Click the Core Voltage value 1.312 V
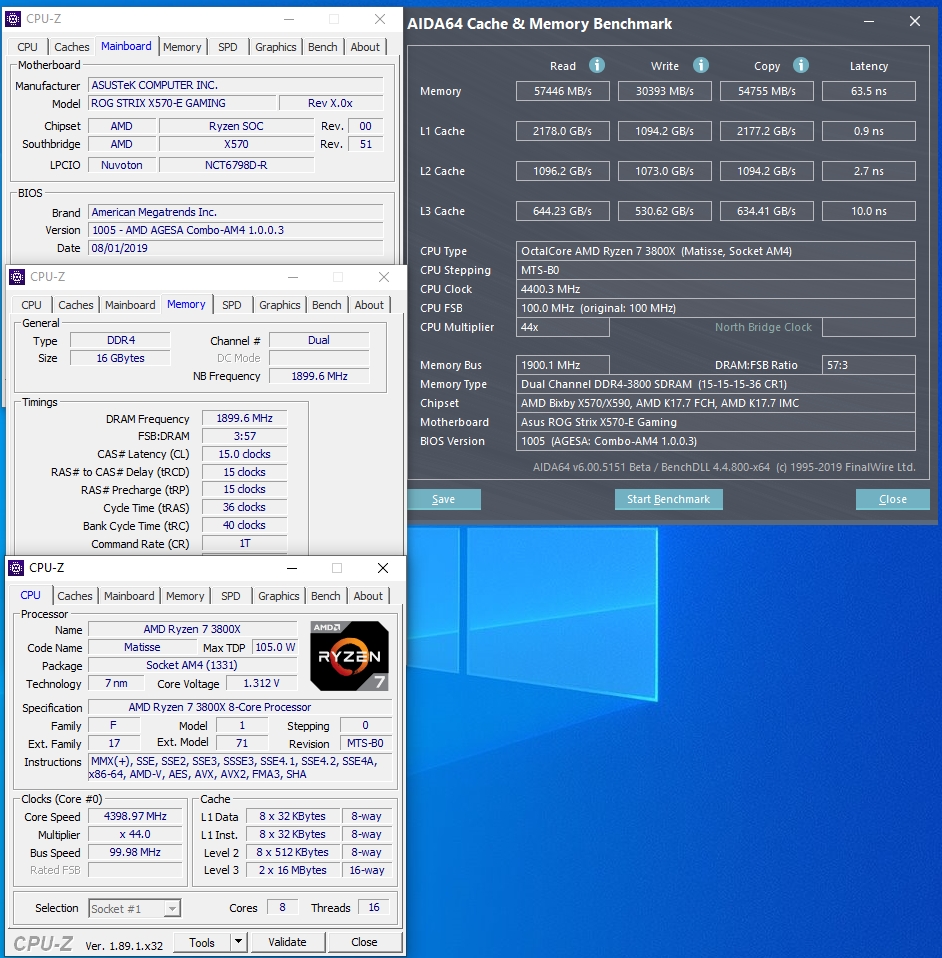The height and width of the screenshot is (958, 942). (261, 683)
